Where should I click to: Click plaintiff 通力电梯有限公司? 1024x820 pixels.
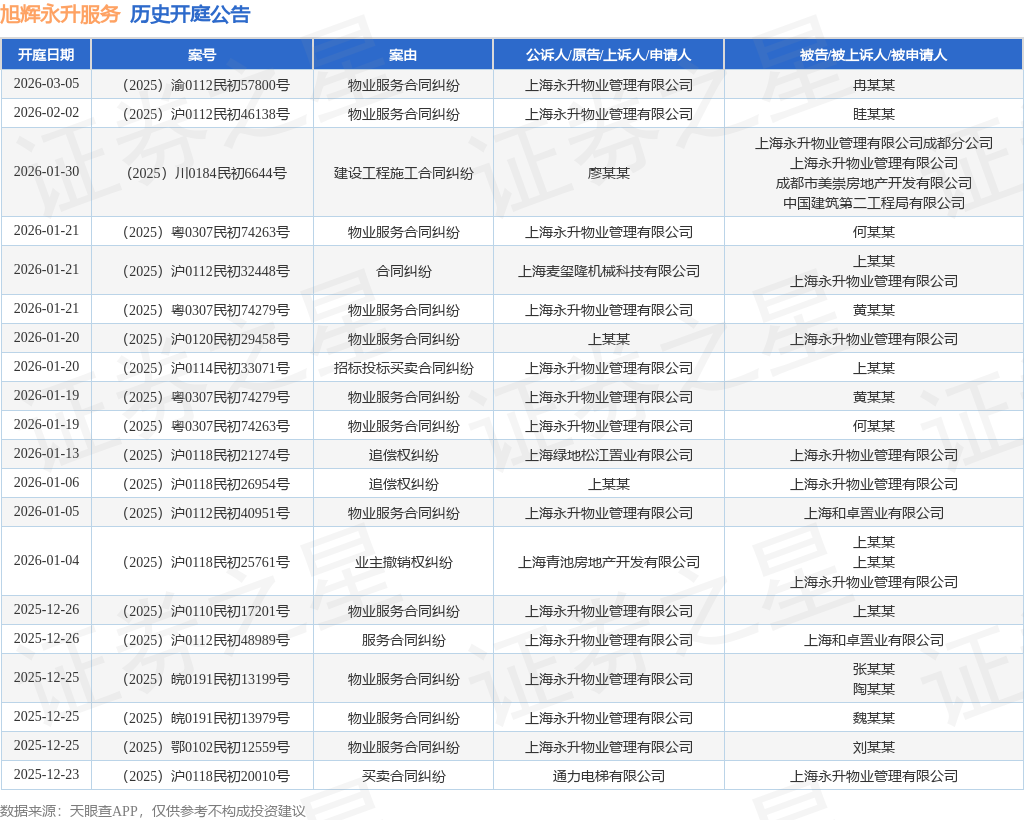click(x=609, y=776)
